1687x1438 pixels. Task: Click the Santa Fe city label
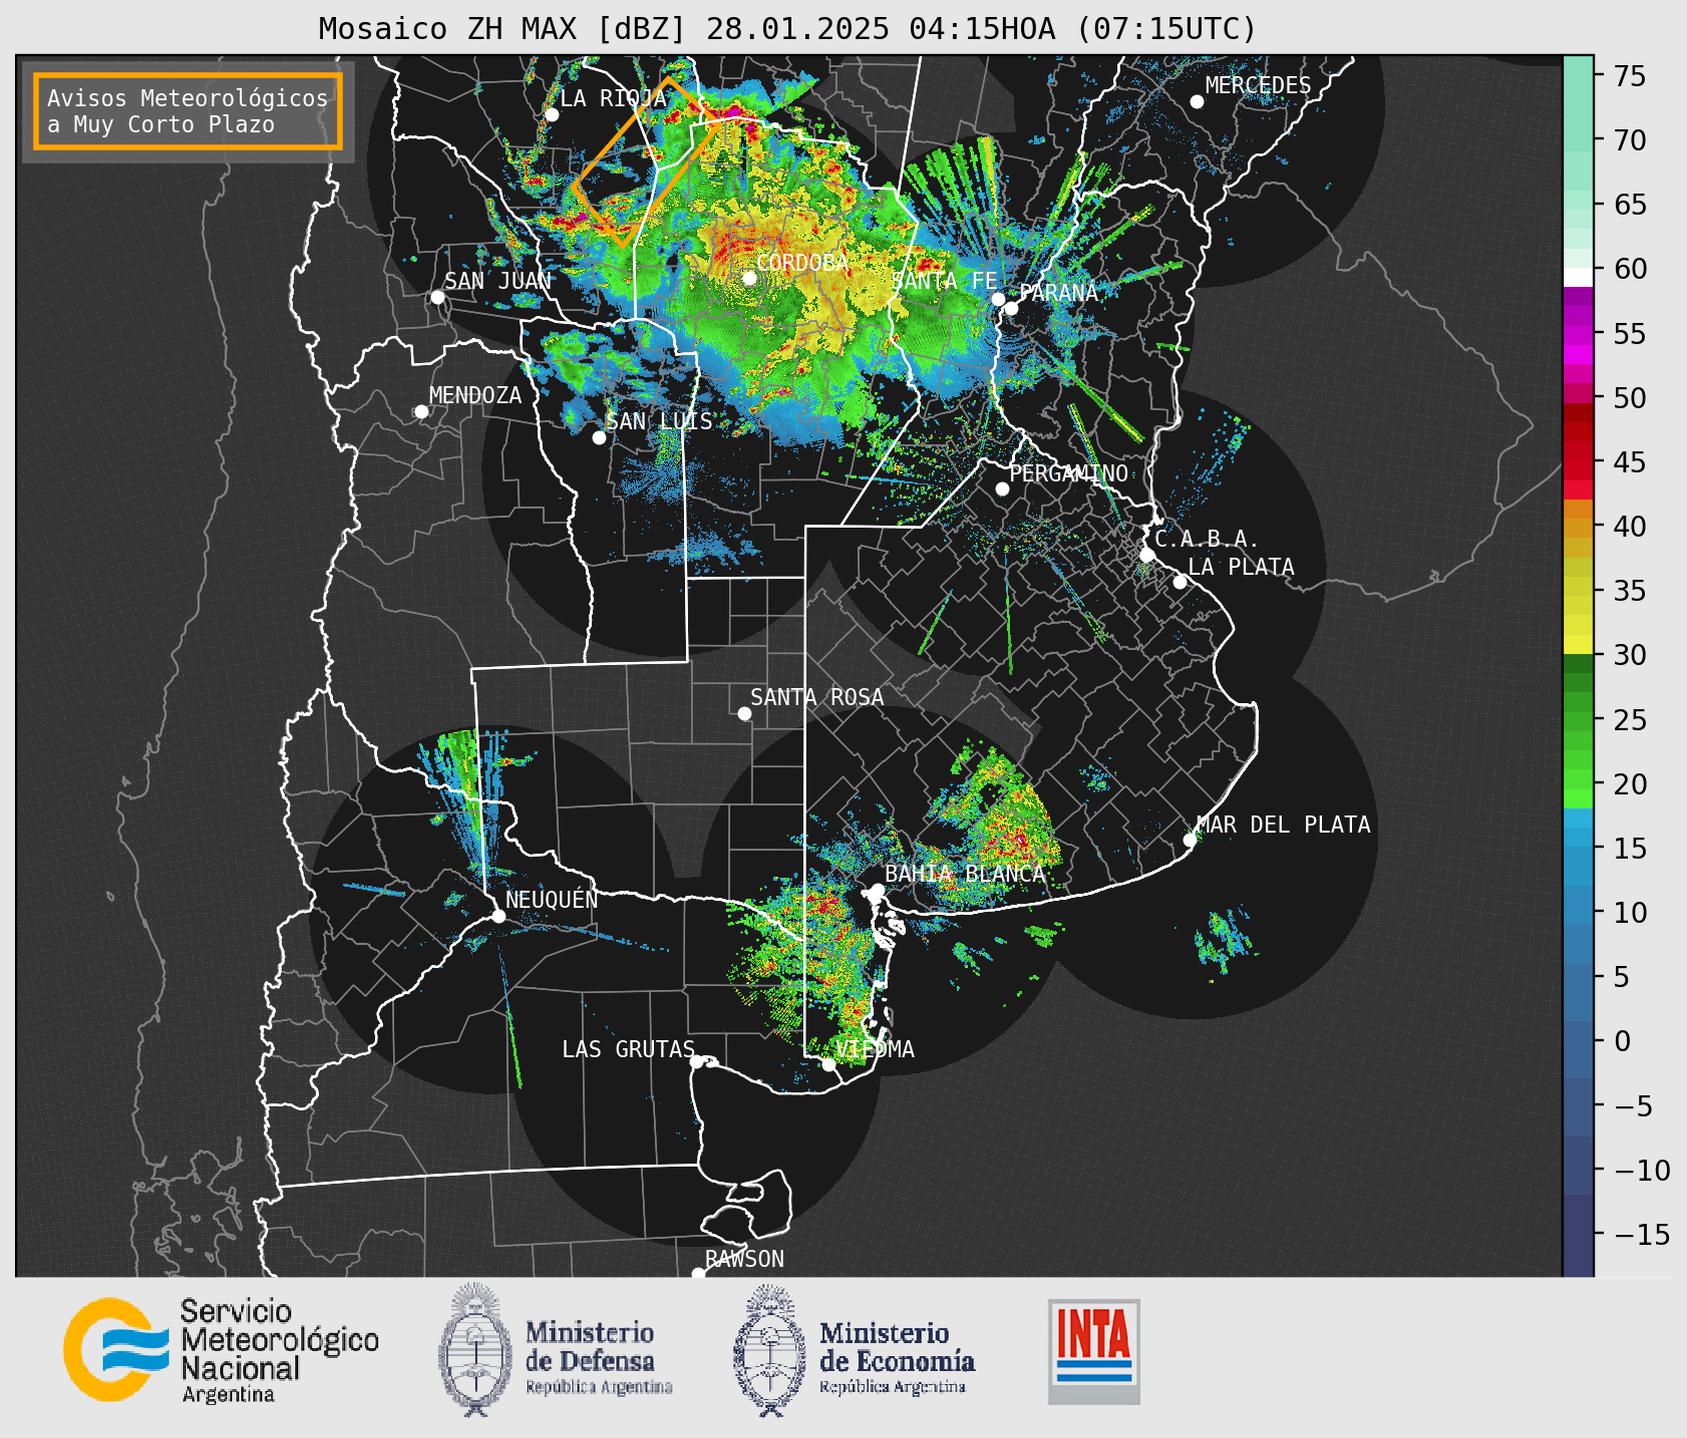click(944, 281)
